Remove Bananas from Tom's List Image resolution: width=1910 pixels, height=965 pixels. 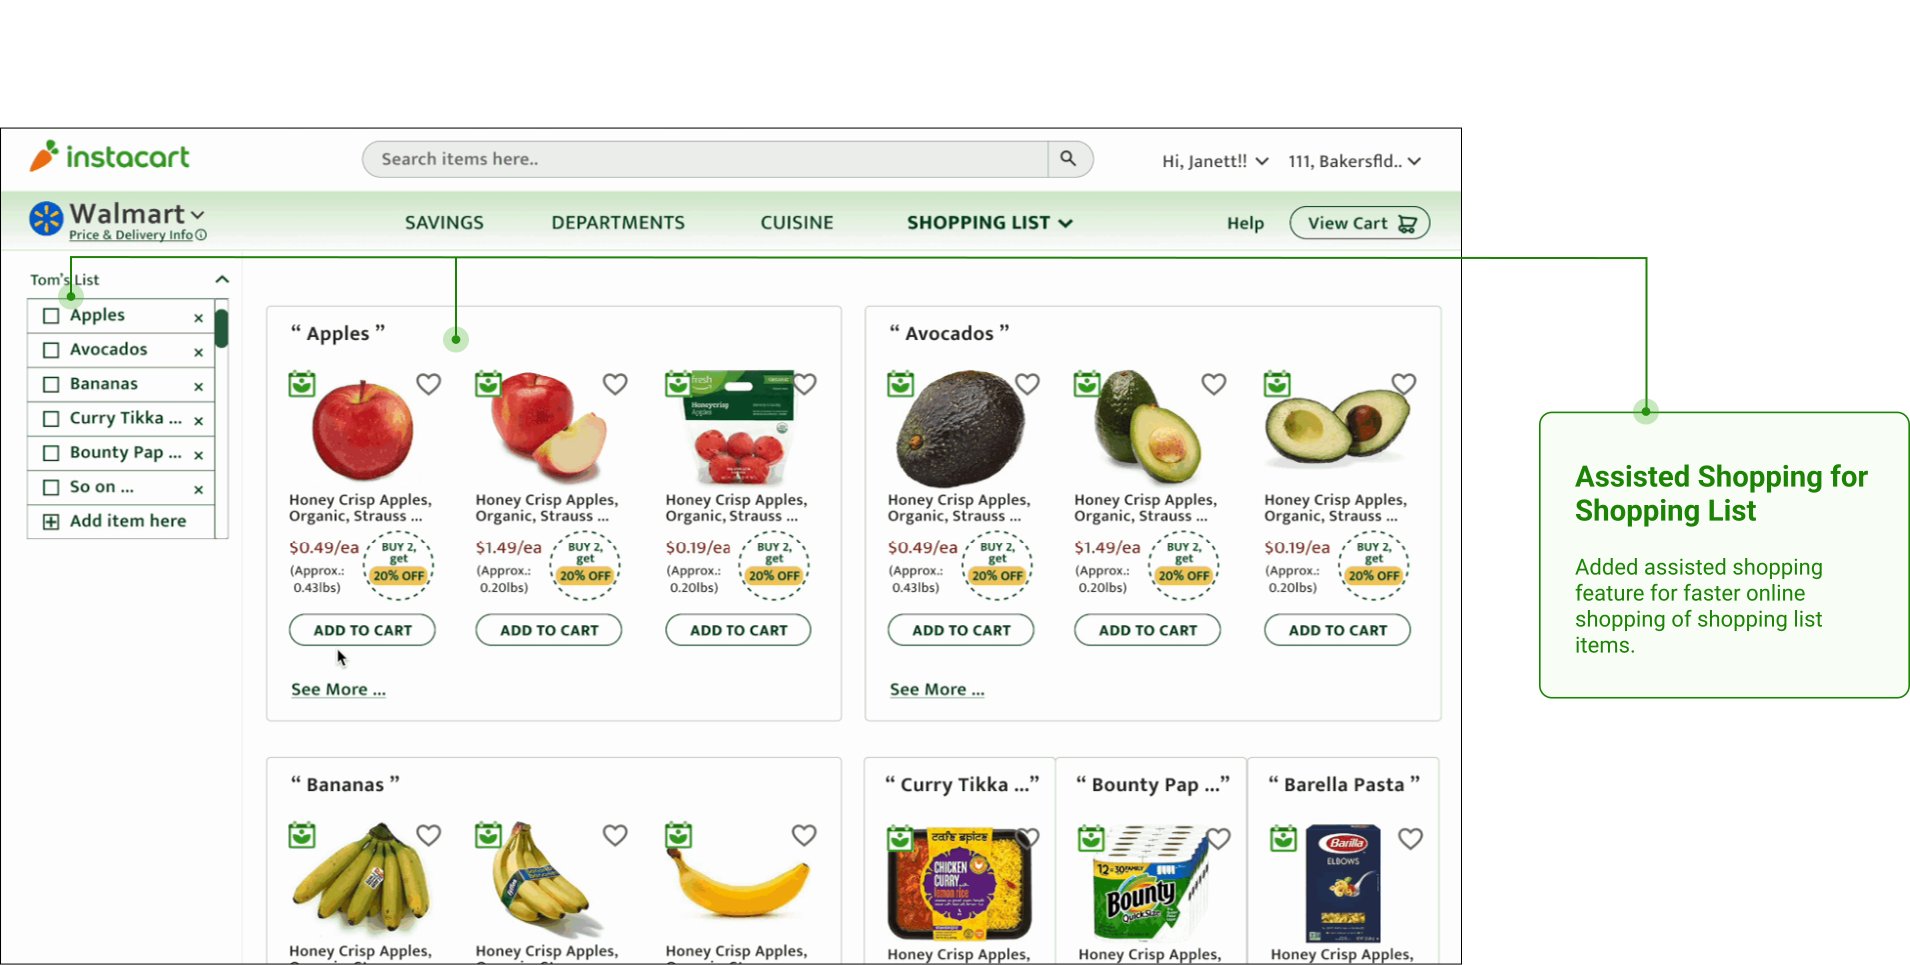pos(198,387)
